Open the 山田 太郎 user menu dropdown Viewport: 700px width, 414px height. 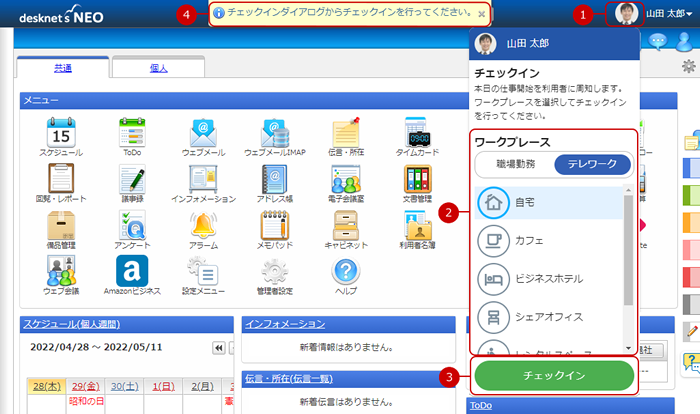pos(669,14)
